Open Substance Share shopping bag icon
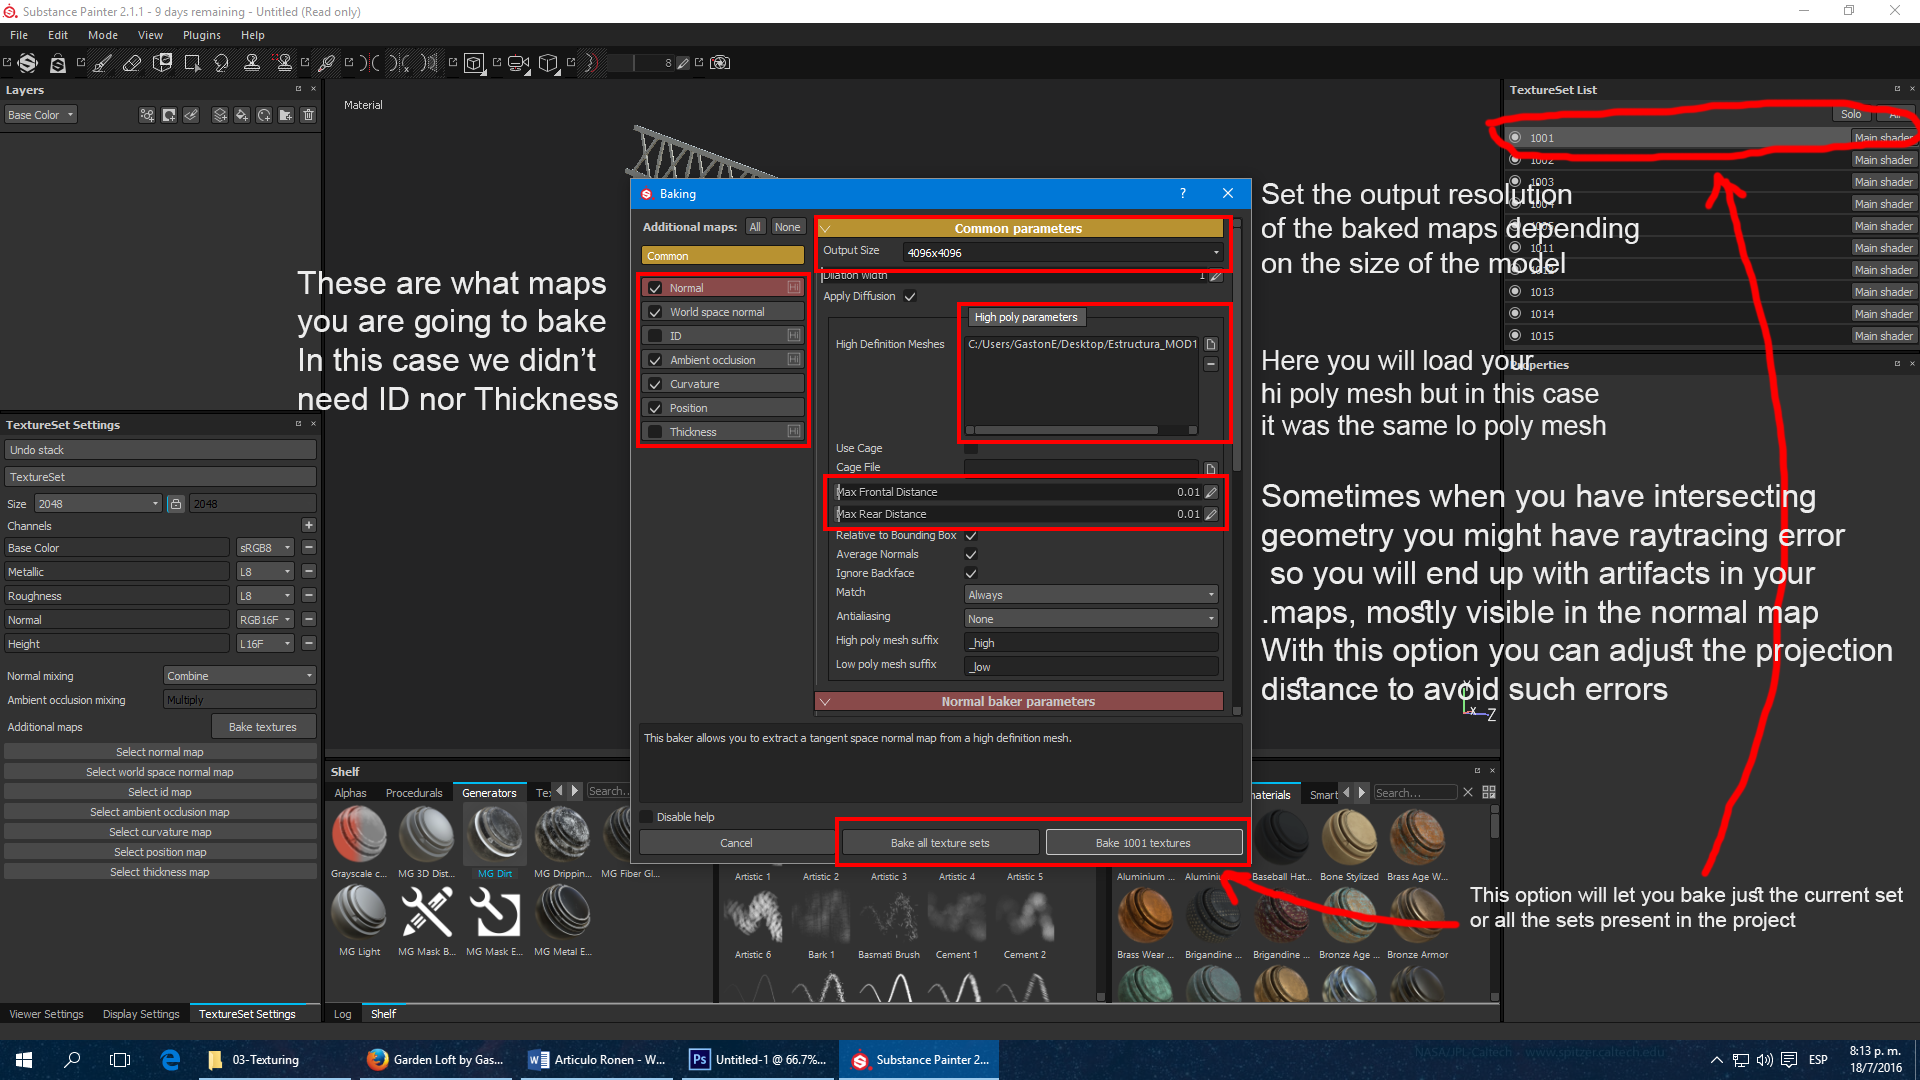Screen dimensions: 1920x1080 (x=58, y=63)
